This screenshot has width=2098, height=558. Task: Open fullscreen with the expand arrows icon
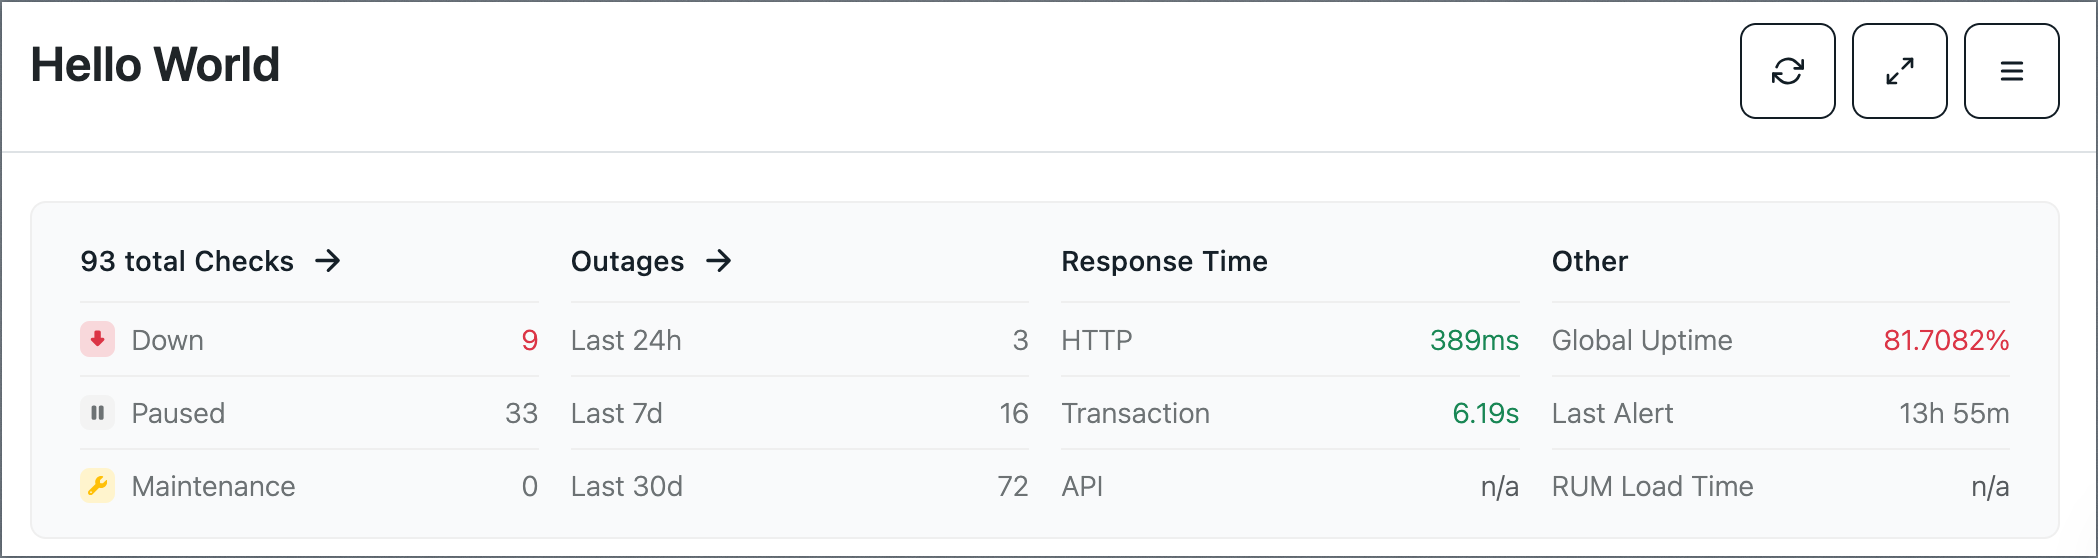[1899, 71]
